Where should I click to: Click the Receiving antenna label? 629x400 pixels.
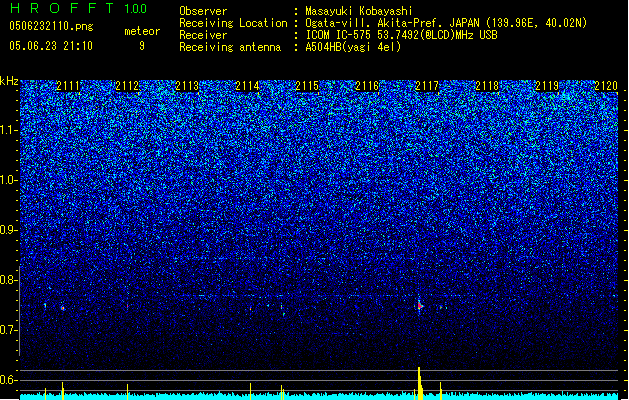pos(230,47)
